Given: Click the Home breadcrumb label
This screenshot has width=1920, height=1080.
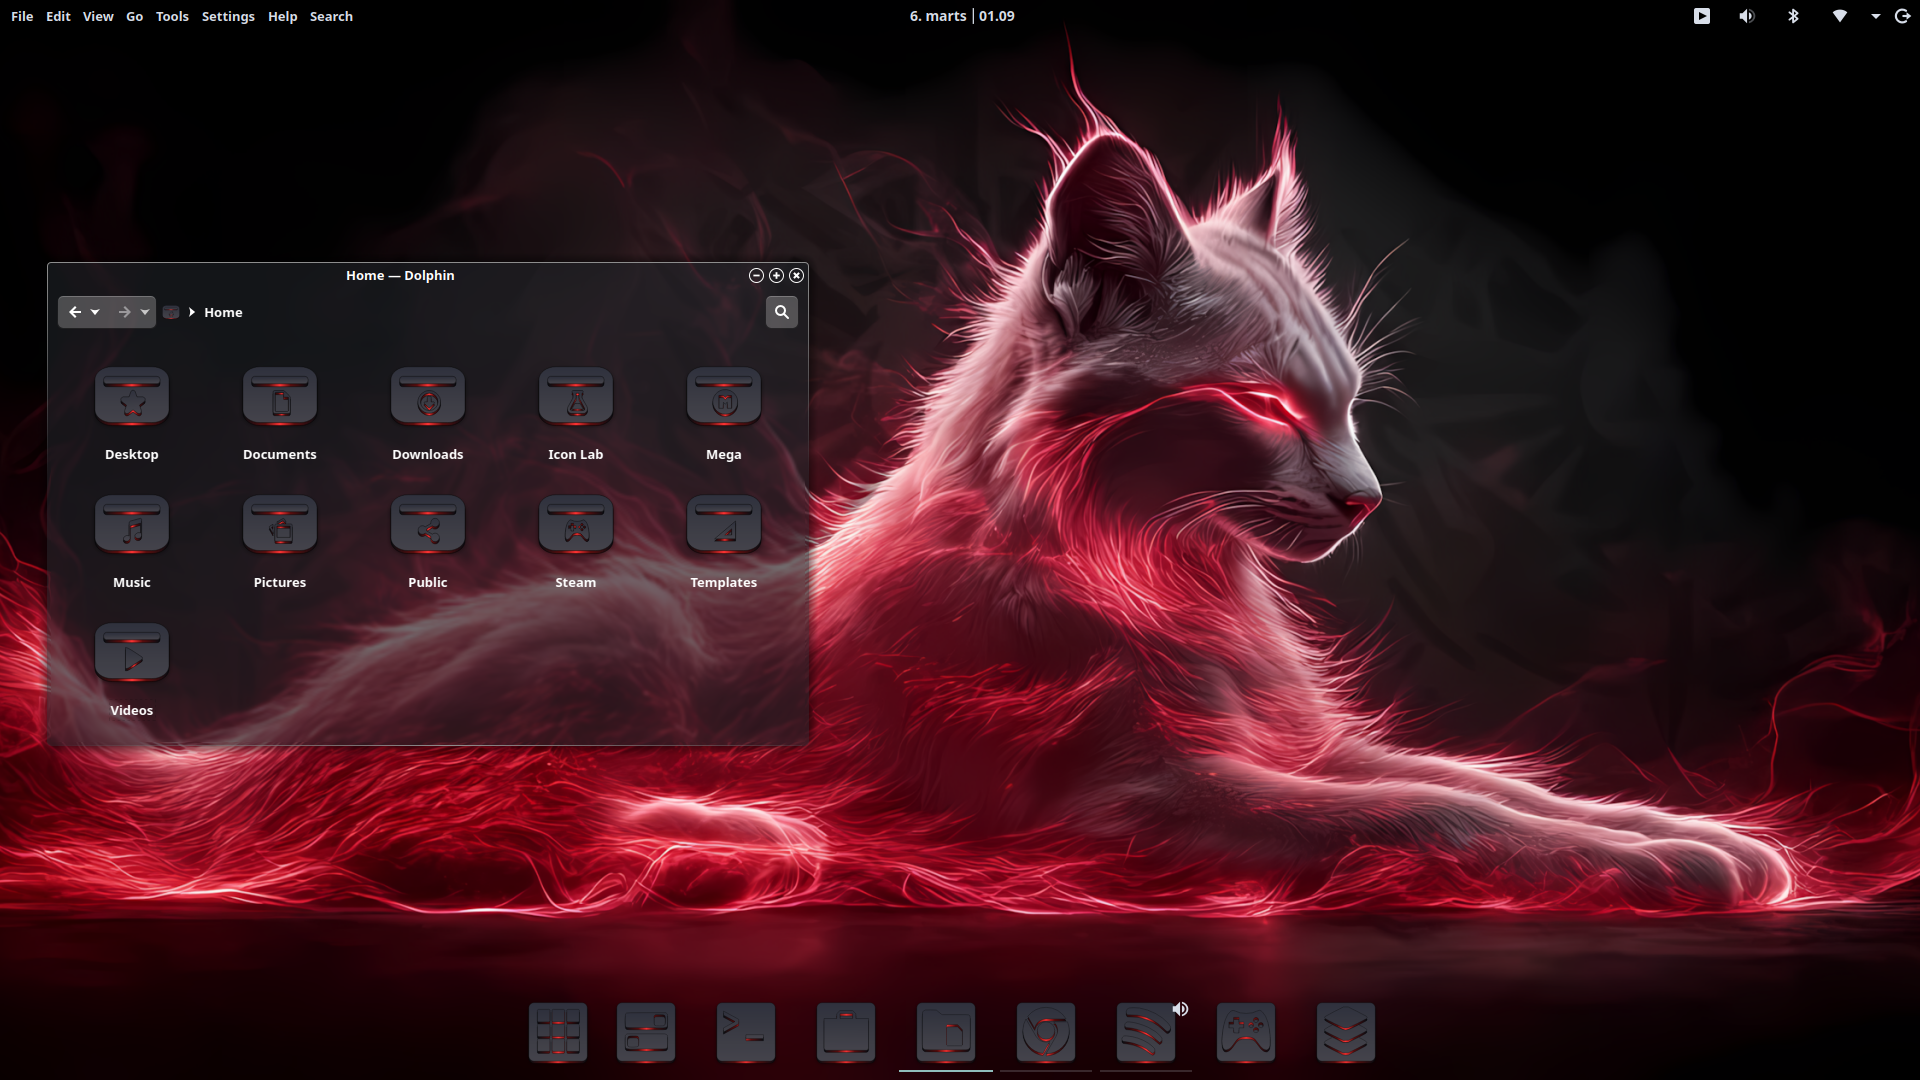Looking at the screenshot, I should (223, 312).
